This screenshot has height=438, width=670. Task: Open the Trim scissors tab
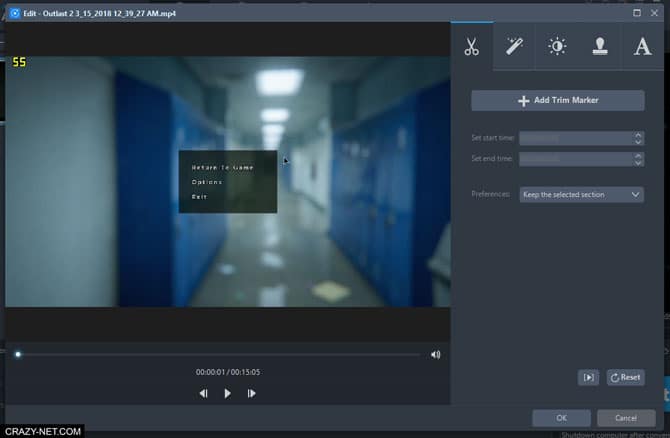(472, 46)
